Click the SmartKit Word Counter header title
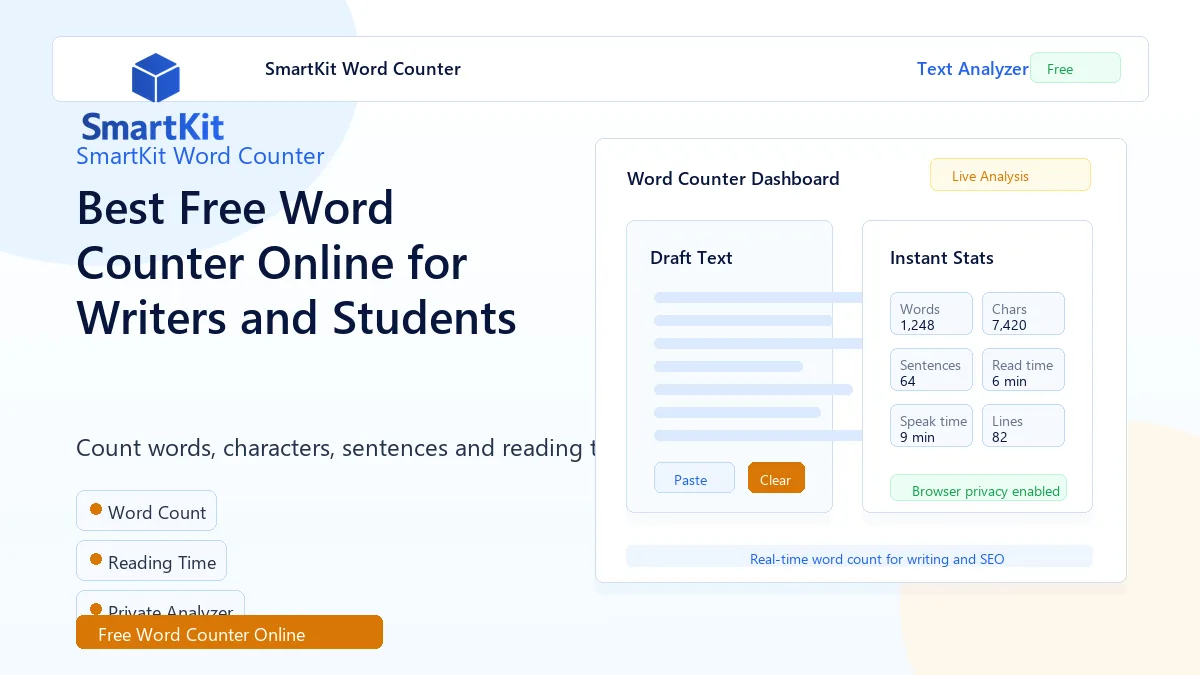This screenshot has width=1200, height=675. coord(363,69)
